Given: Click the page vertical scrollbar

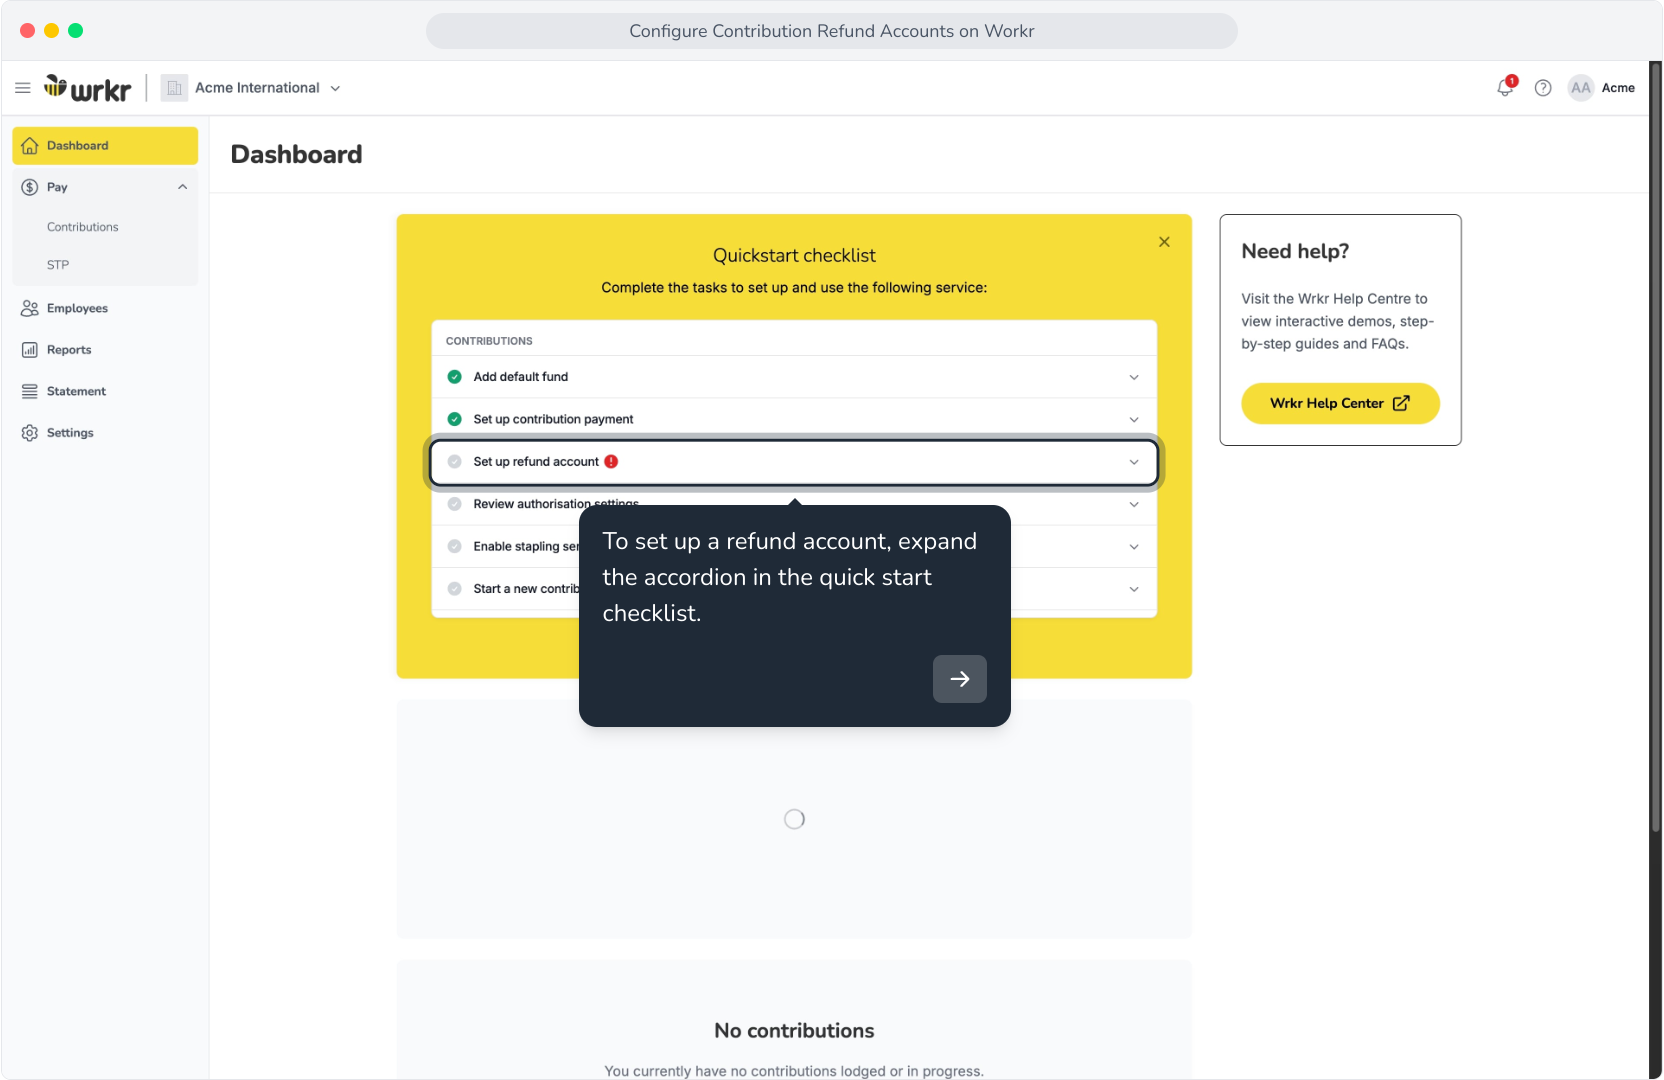Looking at the screenshot, I should [1655, 448].
